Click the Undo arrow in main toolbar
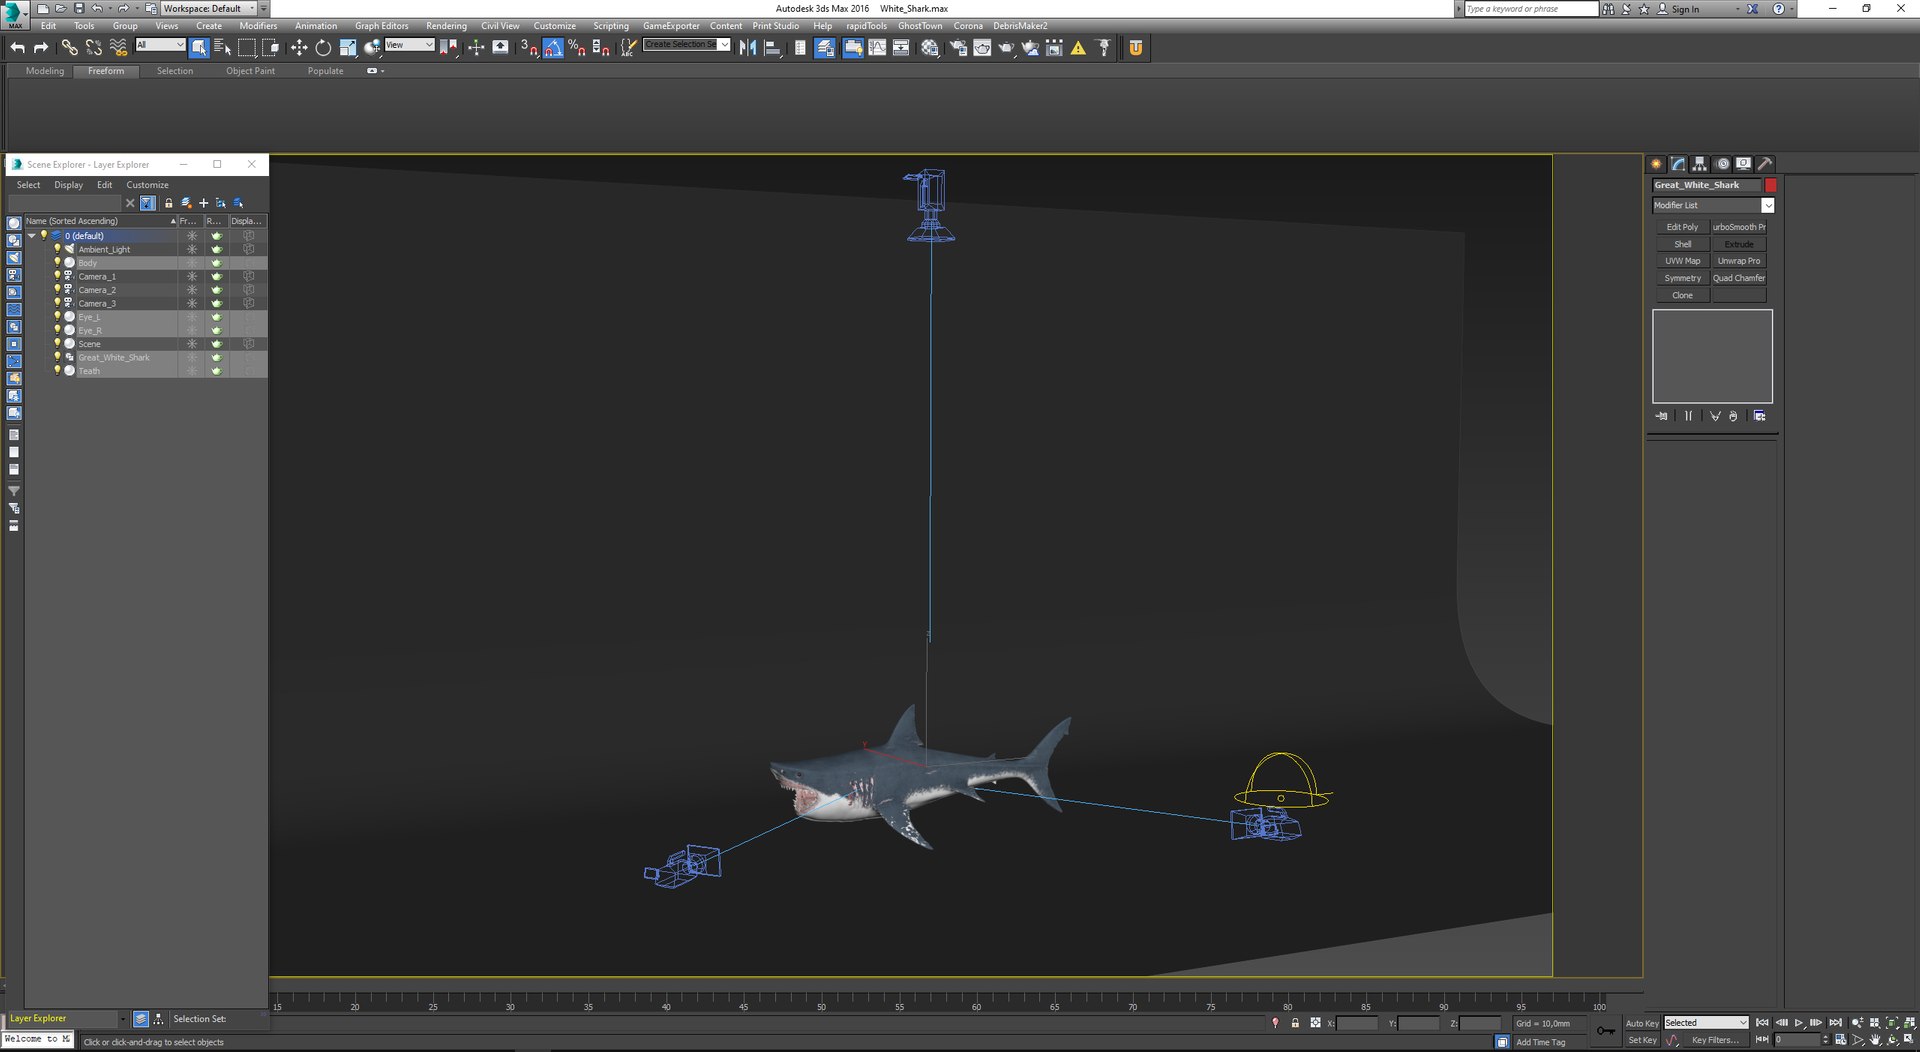Screen dimensions: 1920x1052 17,47
